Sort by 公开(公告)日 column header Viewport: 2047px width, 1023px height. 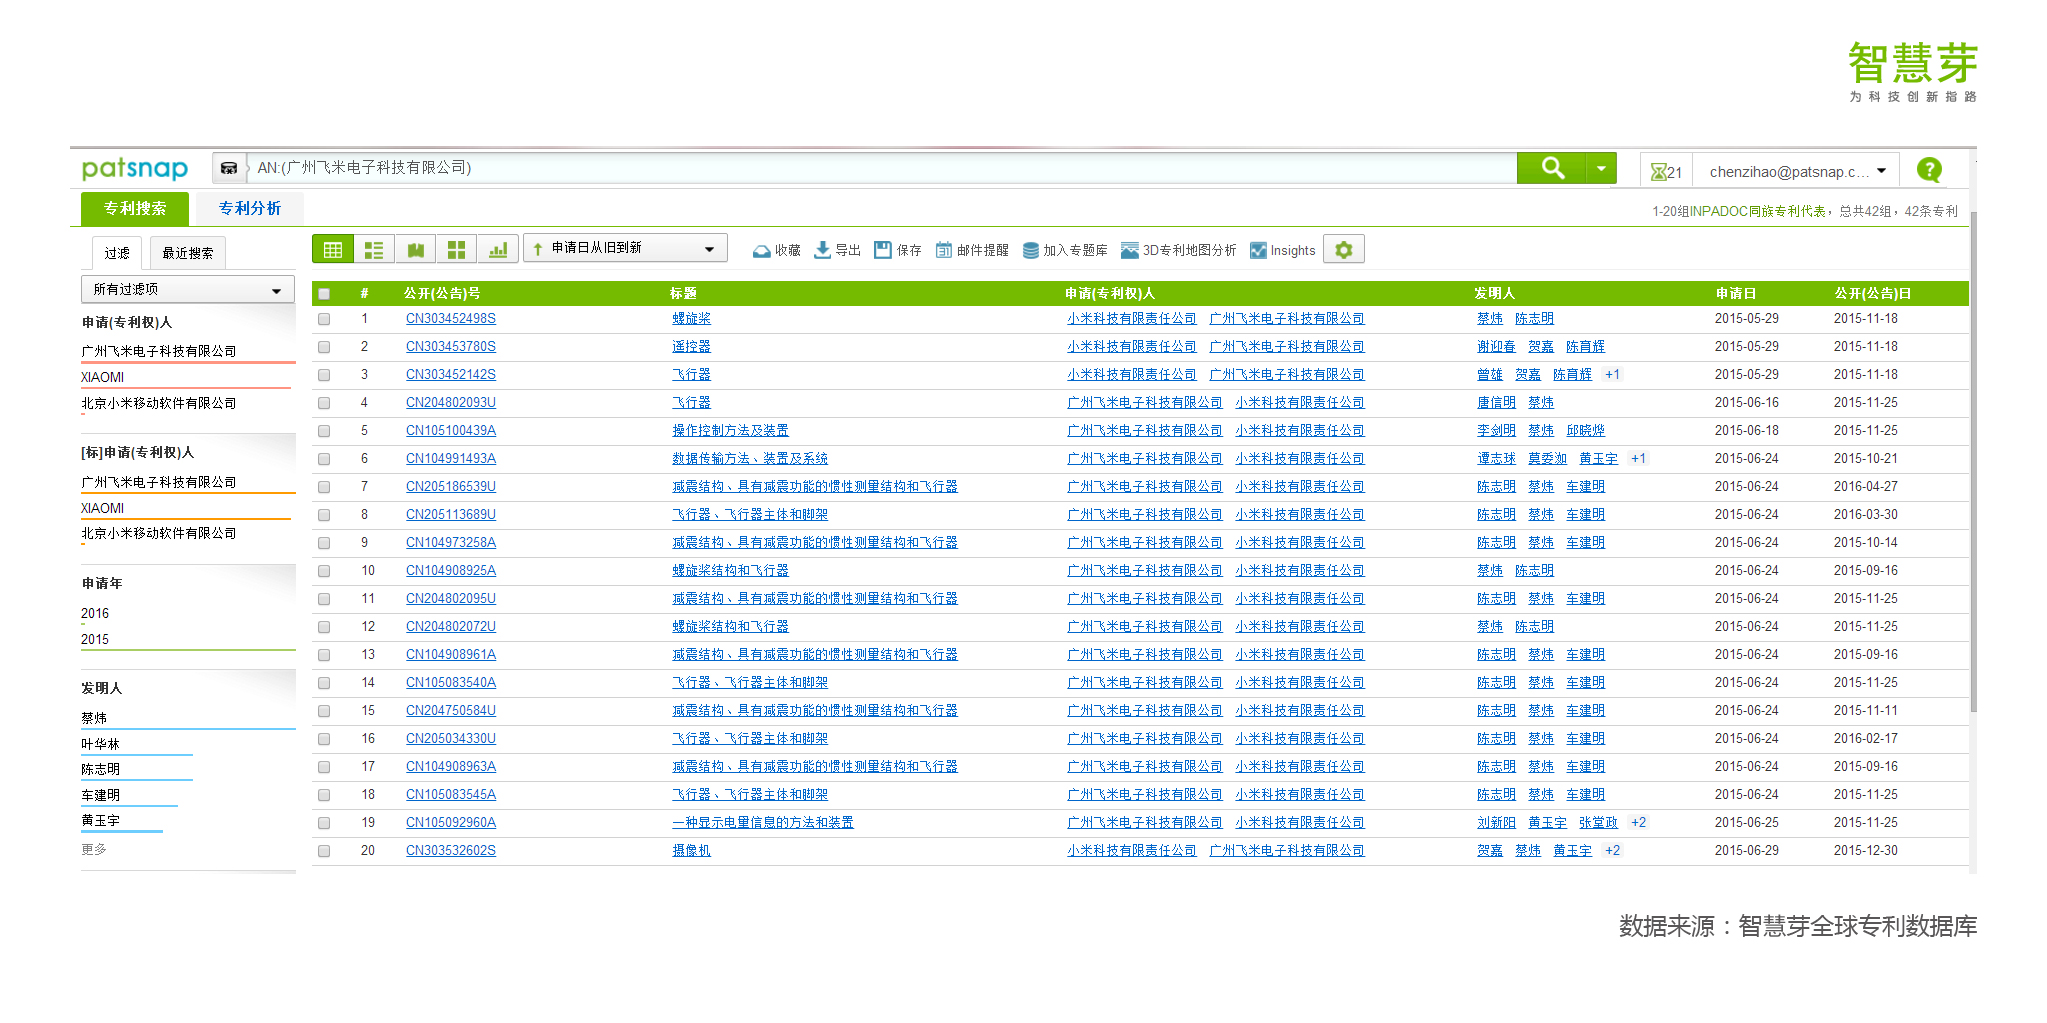click(1872, 293)
